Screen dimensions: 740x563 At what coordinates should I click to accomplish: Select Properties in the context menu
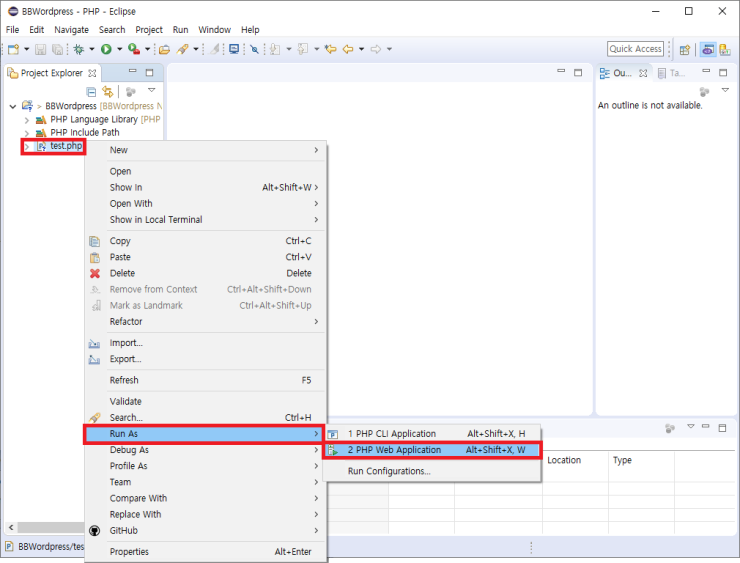pyautogui.click(x=129, y=552)
